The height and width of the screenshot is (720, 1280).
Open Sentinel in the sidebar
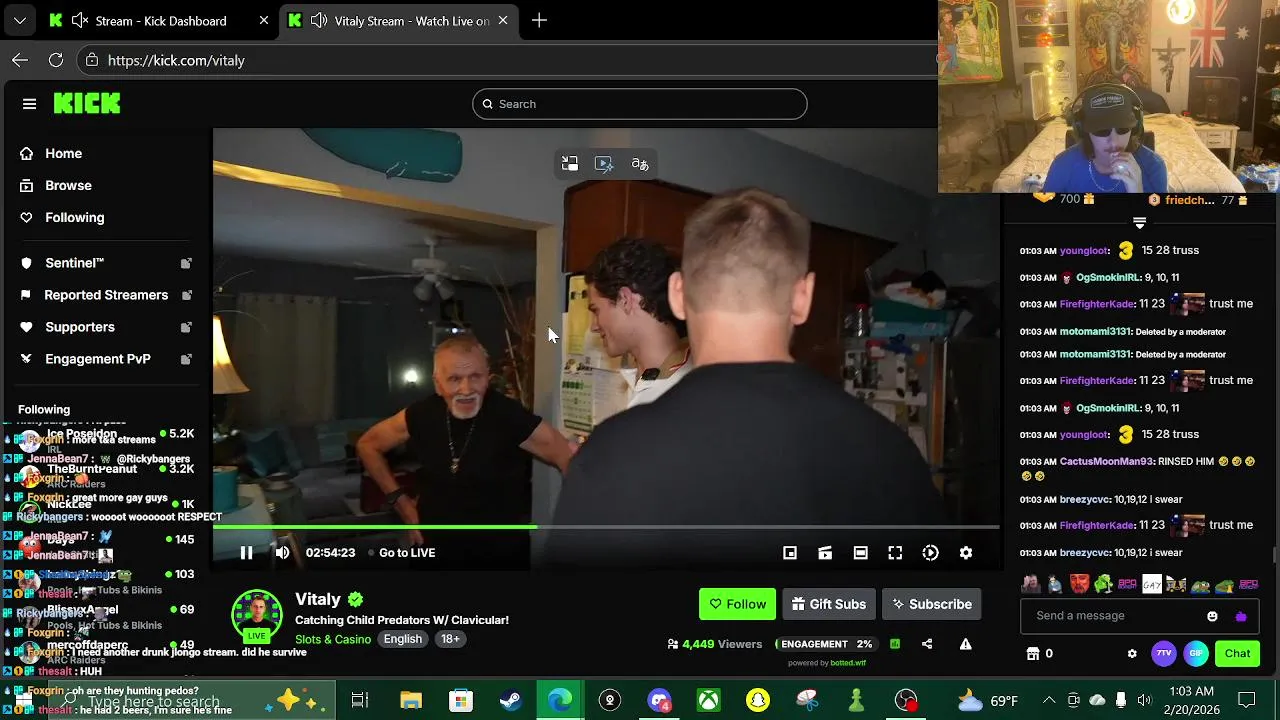[75, 263]
